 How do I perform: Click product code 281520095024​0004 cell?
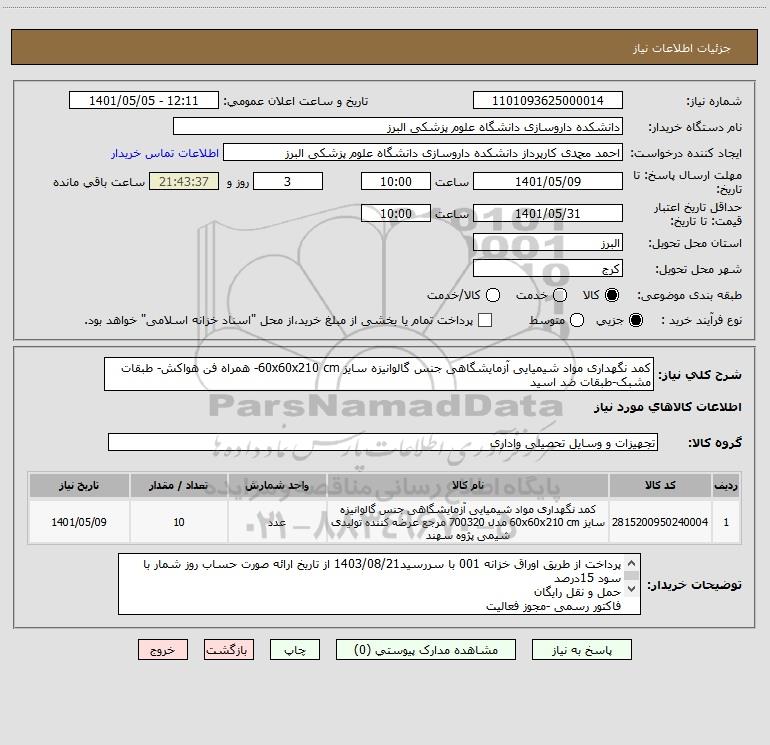660,522
